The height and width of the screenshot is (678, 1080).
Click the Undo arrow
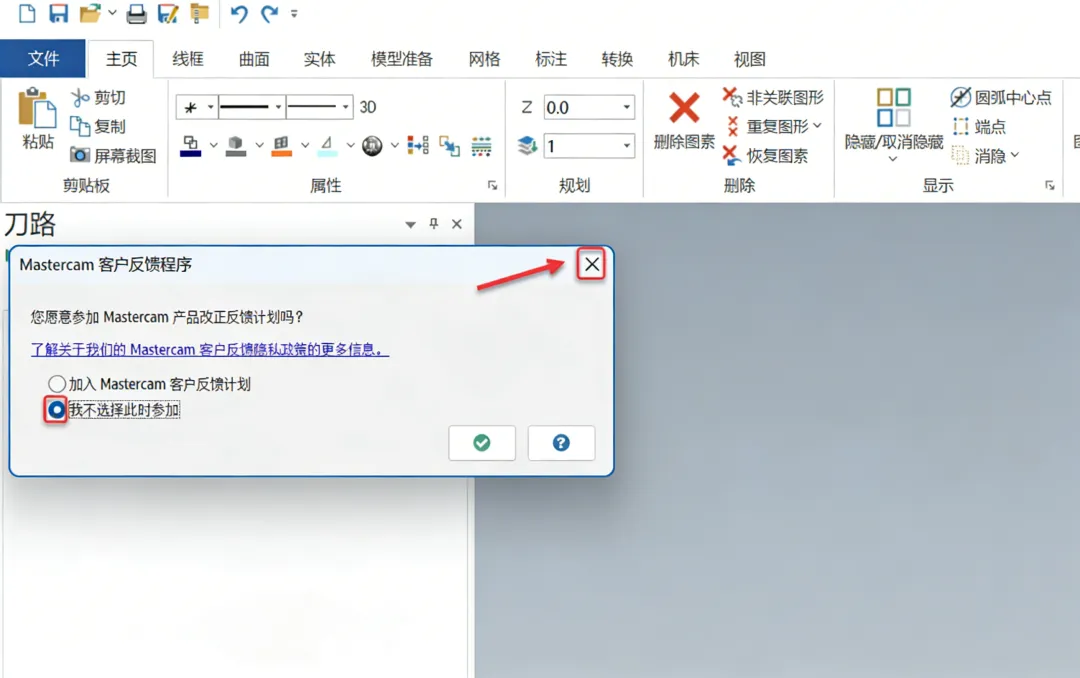coord(239,13)
